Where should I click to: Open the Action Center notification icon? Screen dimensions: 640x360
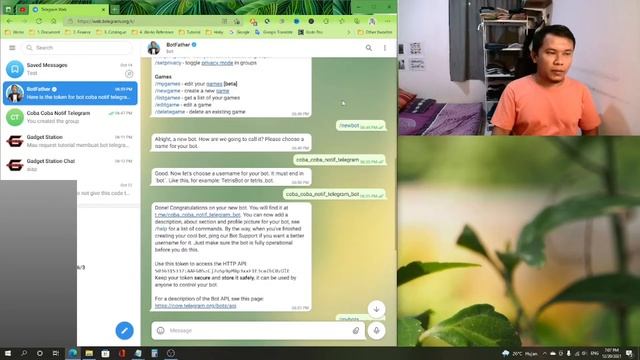pos(629,353)
